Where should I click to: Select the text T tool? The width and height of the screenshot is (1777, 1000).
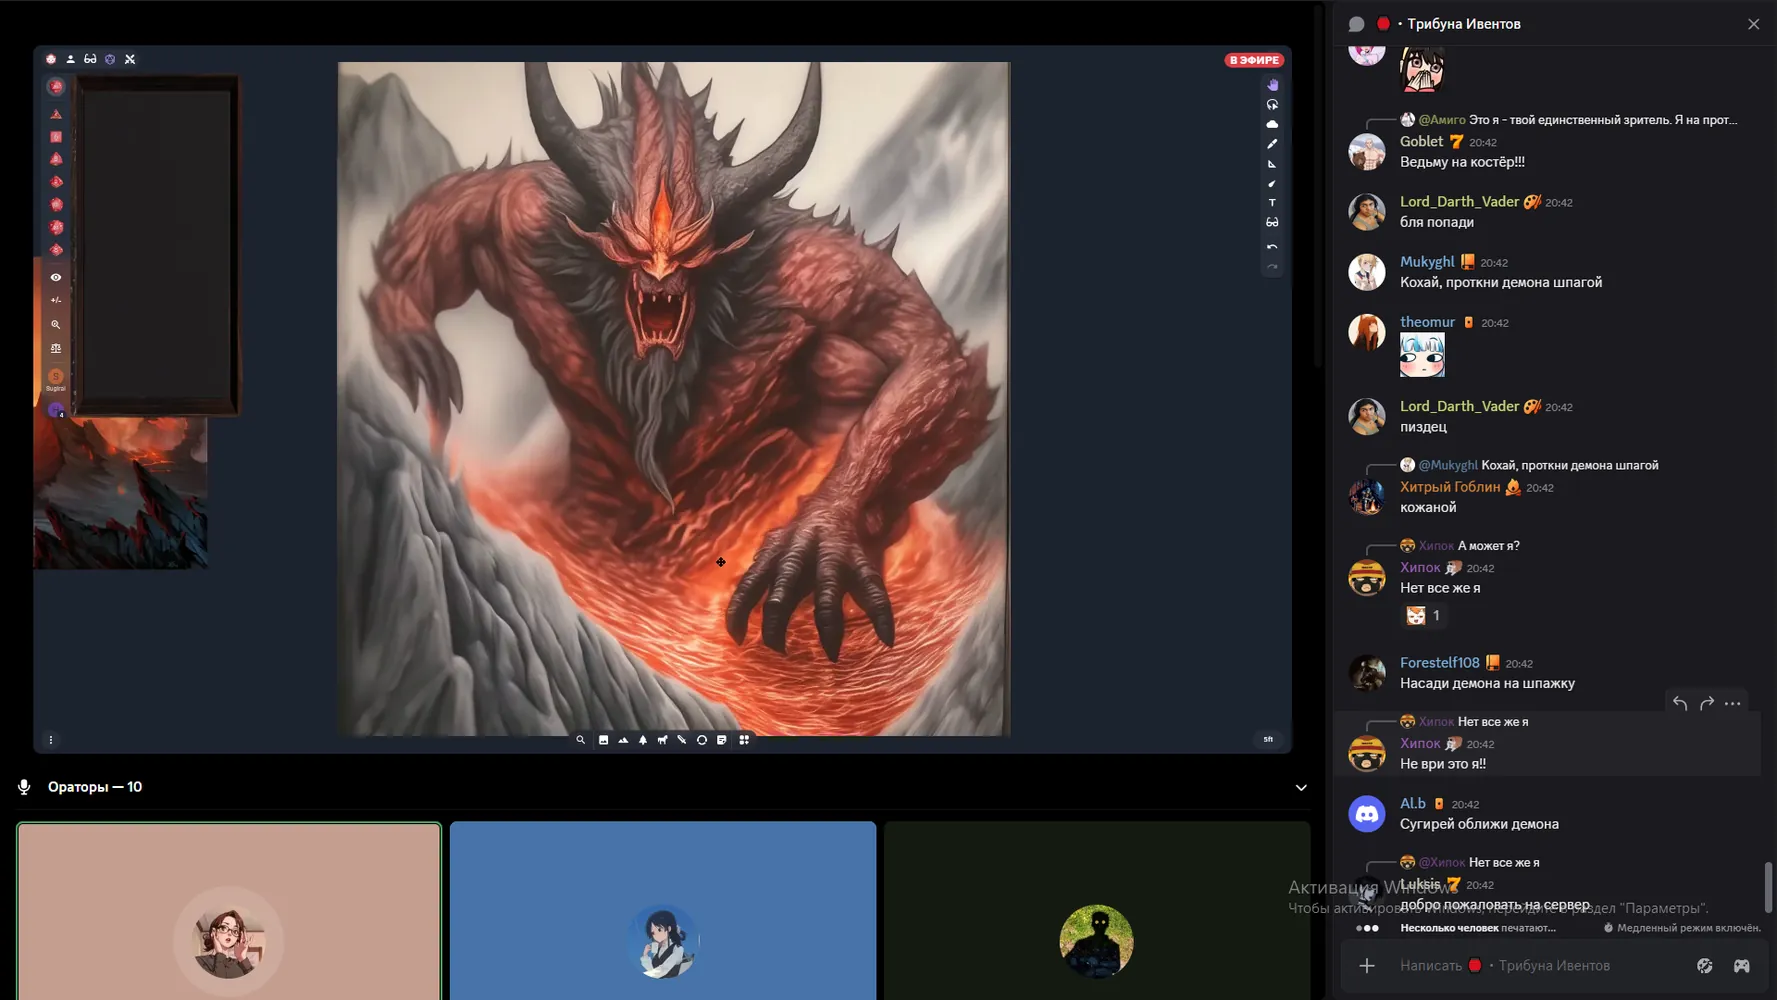(1272, 203)
